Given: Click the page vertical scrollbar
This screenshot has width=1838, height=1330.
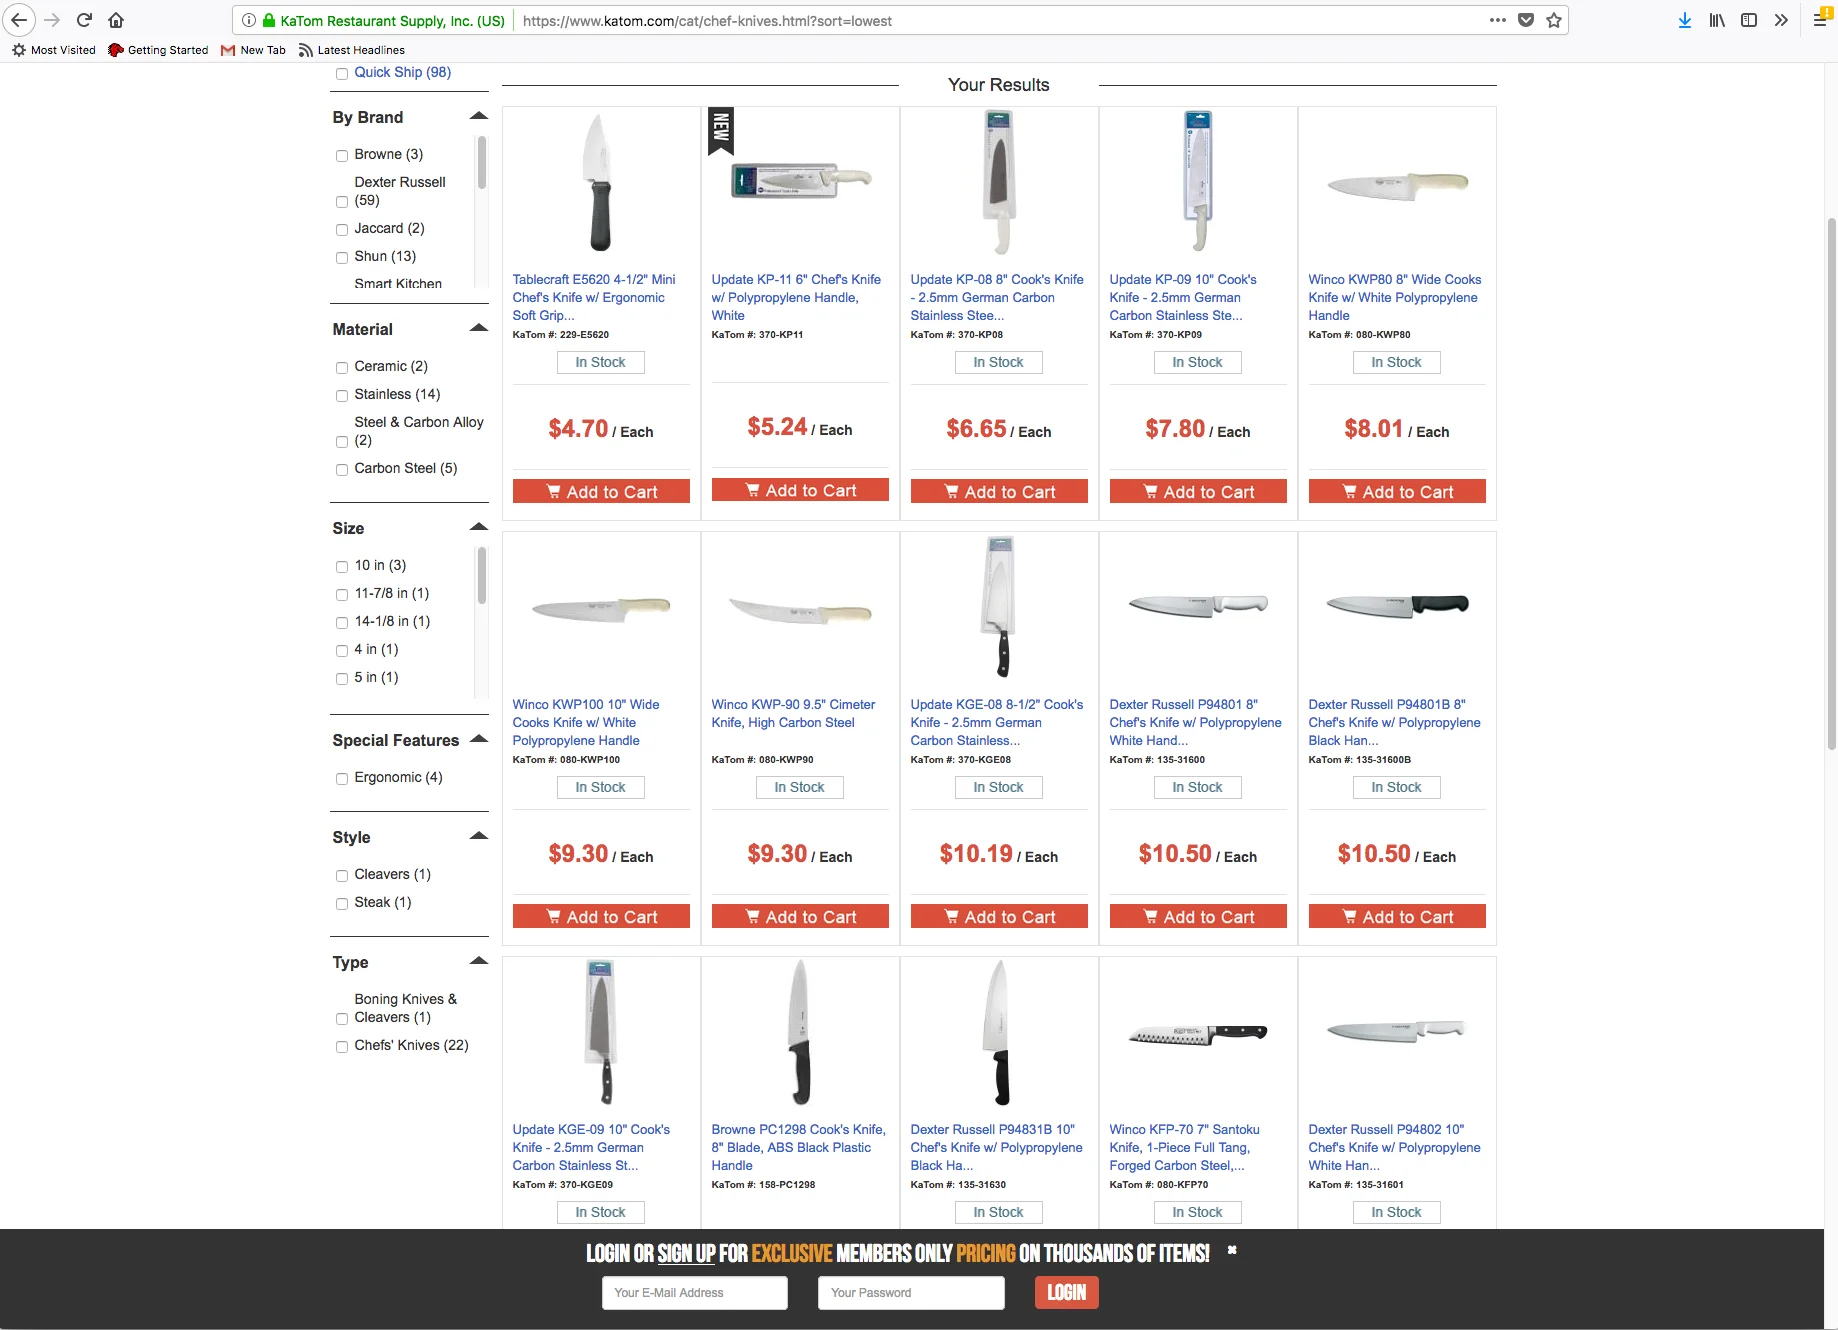Looking at the screenshot, I should (x=1831, y=482).
